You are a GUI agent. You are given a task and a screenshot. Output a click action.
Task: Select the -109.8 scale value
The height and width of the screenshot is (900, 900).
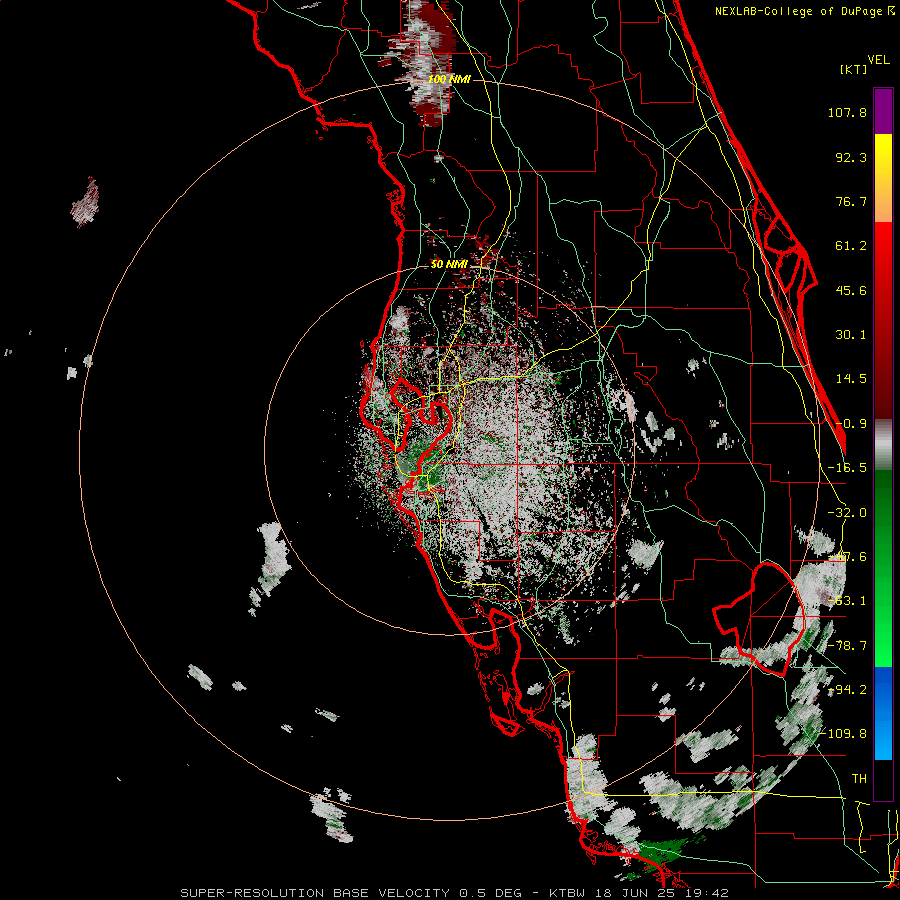click(843, 734)
